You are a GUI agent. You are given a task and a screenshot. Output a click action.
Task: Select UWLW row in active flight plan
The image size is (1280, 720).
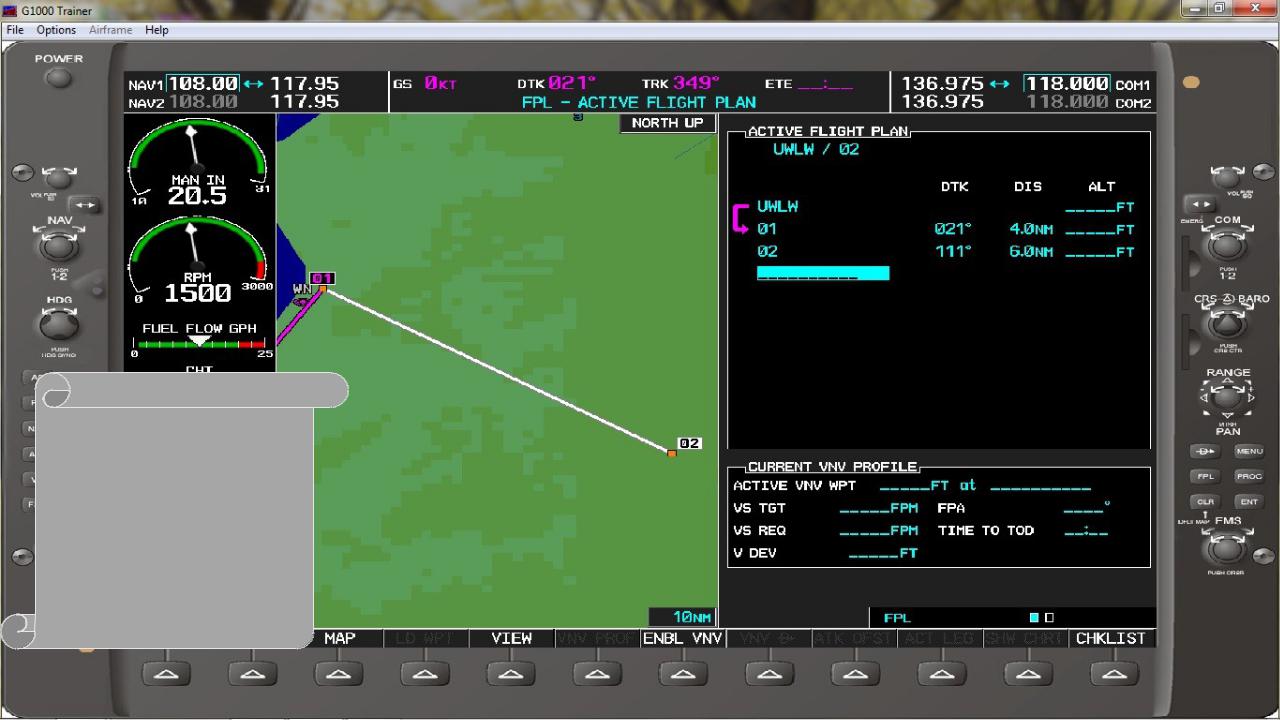945,207
